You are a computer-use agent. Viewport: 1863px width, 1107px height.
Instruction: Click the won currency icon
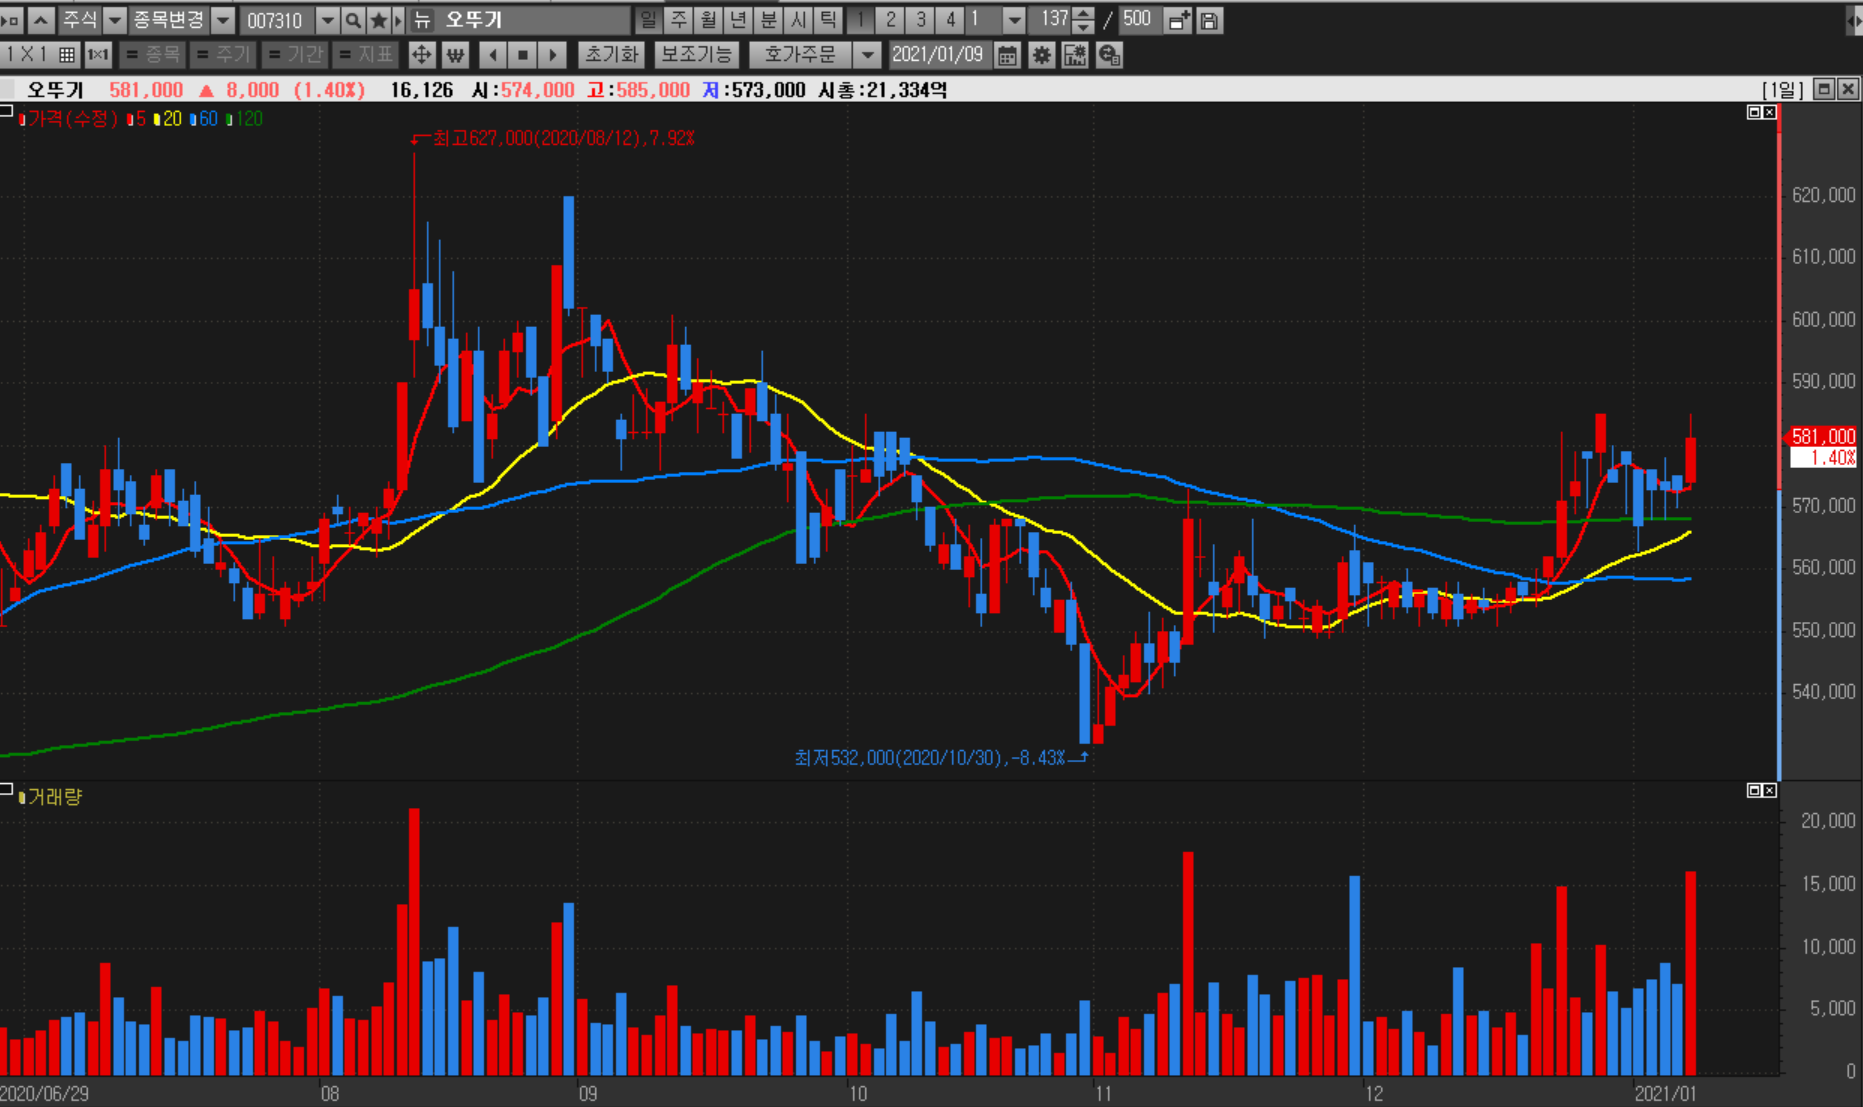click(x=455, y=55)
